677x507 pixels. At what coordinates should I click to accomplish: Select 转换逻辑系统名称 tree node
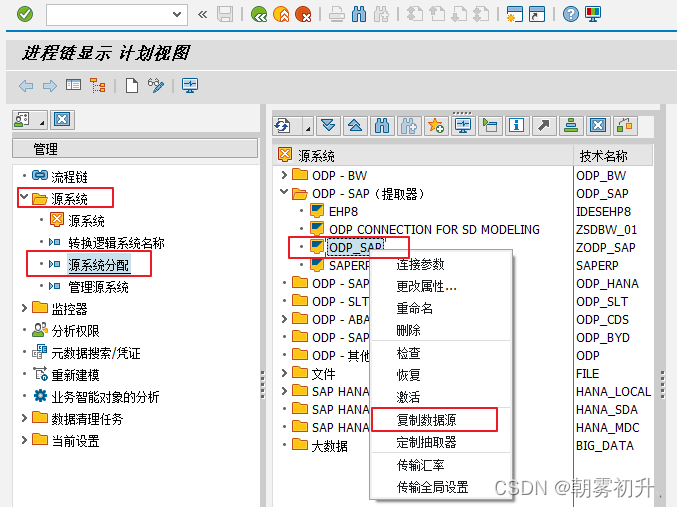pyautogui.click(x=116, y=243)
